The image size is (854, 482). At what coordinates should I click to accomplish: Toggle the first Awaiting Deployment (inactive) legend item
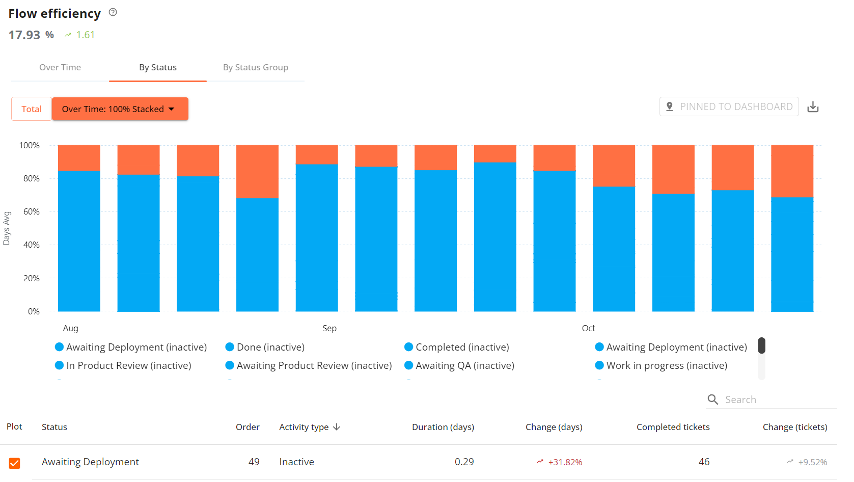point(131,347)
